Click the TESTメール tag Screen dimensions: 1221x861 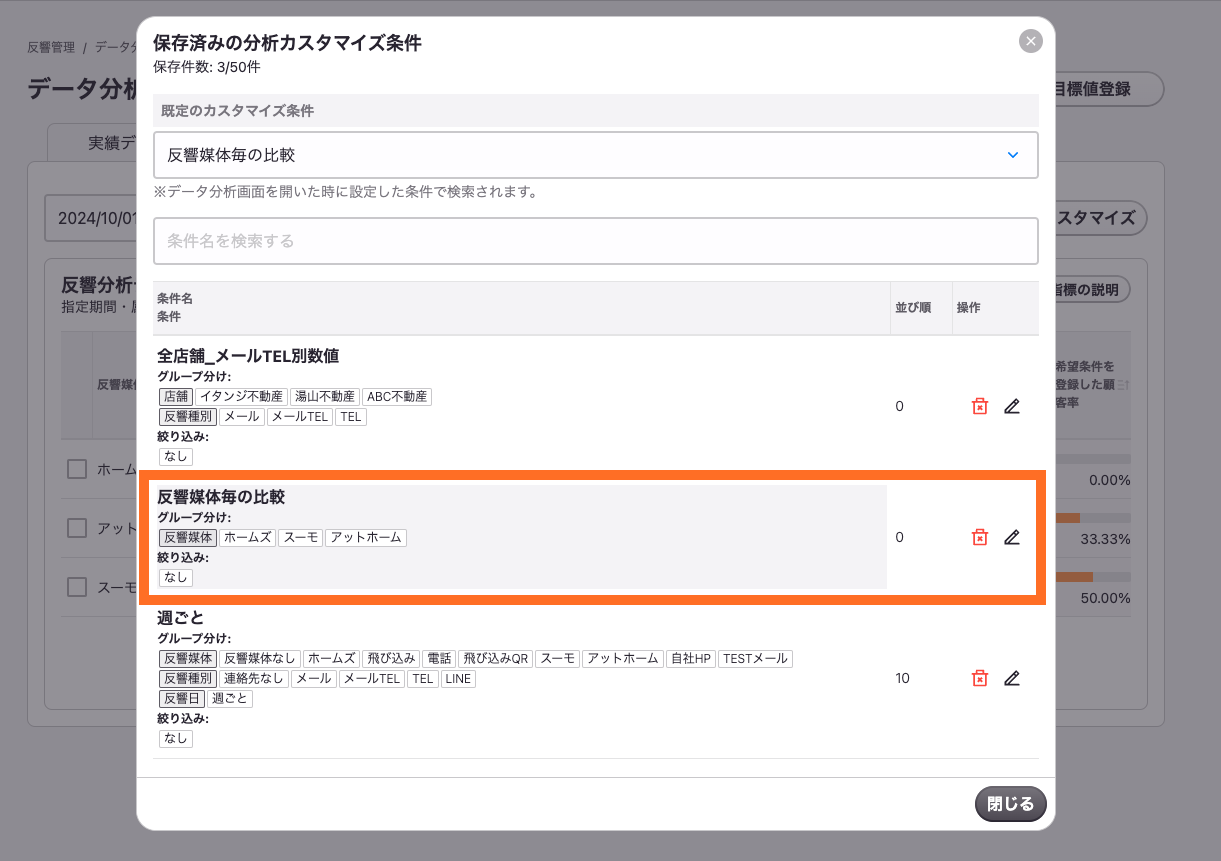pos(755,659)
